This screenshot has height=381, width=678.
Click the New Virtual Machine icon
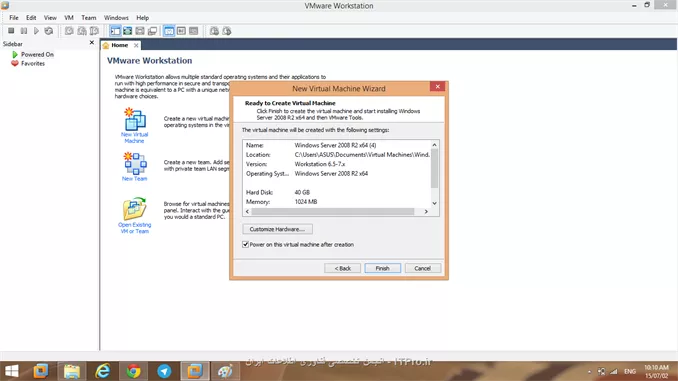pyautogui.click(x=134, y=119)
